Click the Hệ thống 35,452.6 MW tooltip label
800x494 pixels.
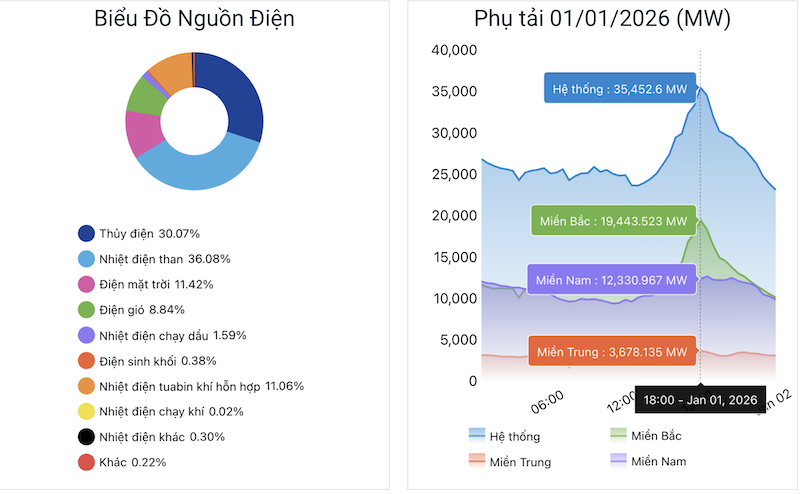pyautogui.click(x=620, y=89)
